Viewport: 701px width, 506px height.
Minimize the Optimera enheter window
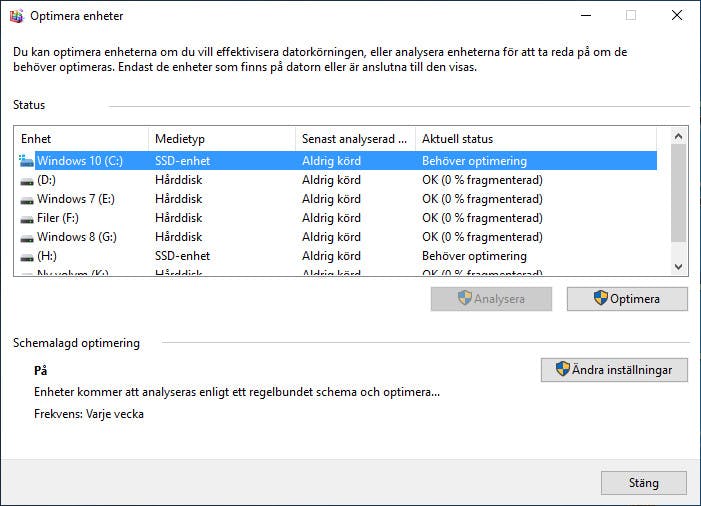(x=586, y=16)
